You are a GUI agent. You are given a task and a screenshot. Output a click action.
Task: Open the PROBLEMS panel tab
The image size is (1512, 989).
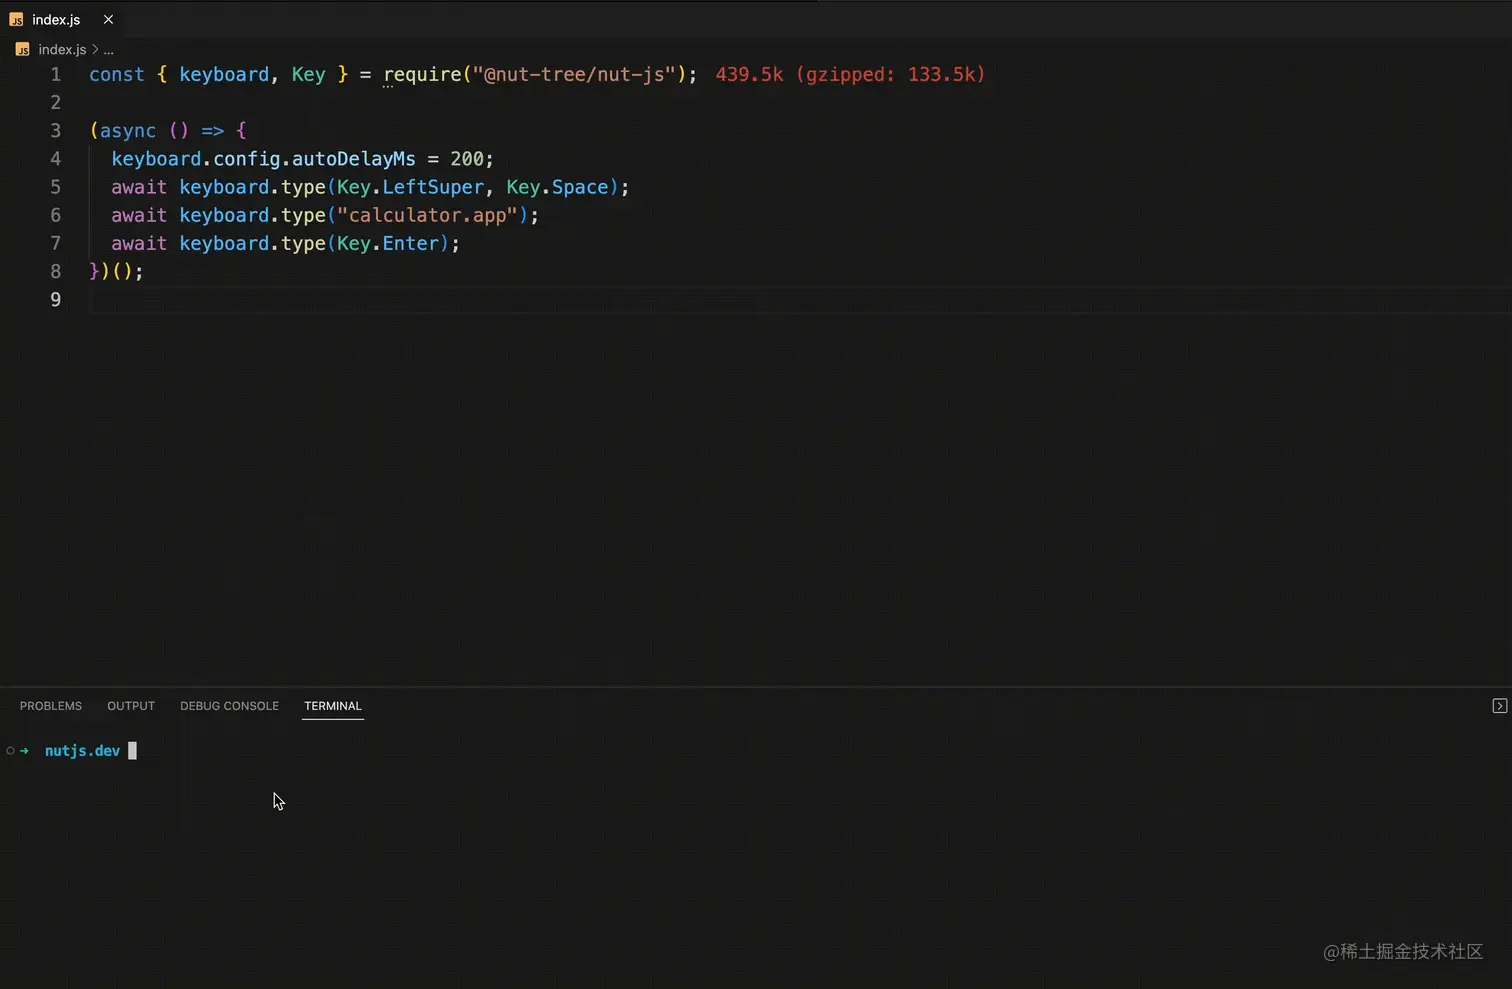click(50, 706)
